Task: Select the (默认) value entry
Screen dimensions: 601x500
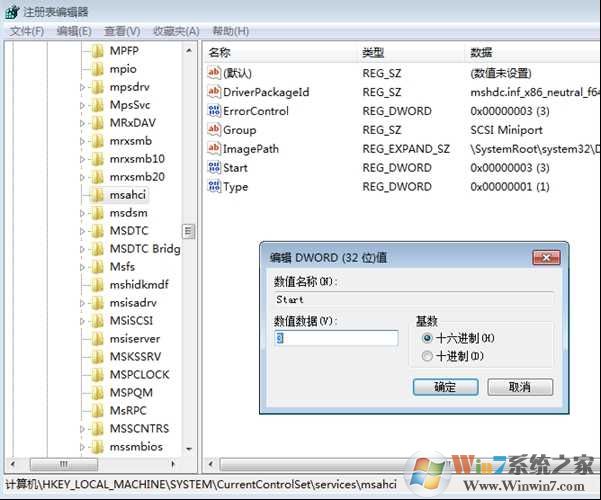Action: tap(238, 73)
